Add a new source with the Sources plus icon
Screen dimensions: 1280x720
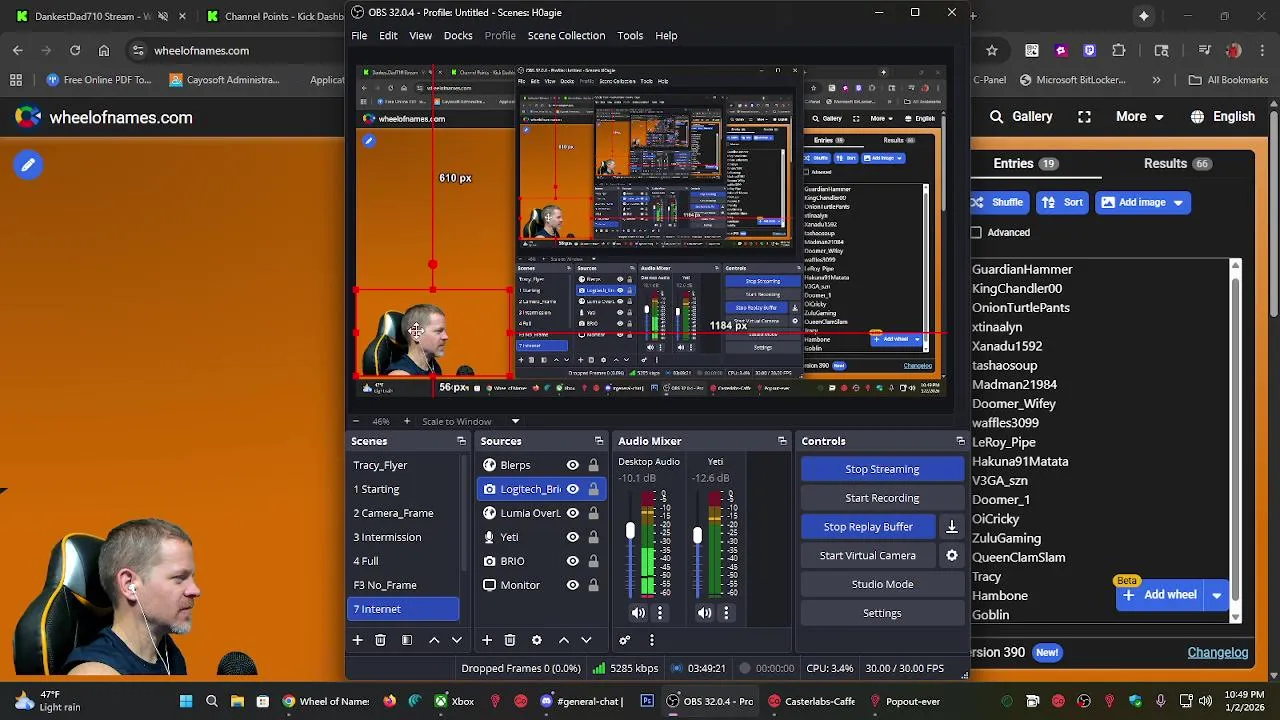click(486, 640)
